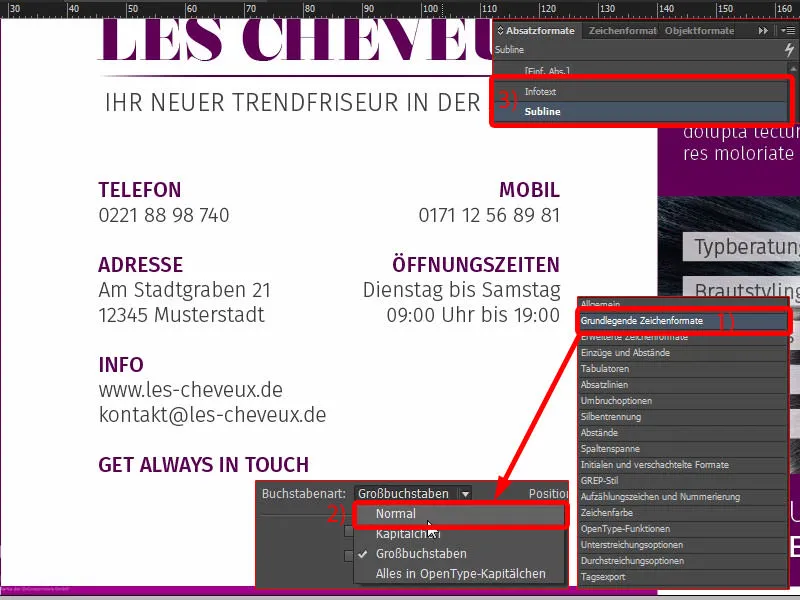The image size is (800, 600).
Task: Click the horizontal ruler at mark 100
Action: pos(430,9)
